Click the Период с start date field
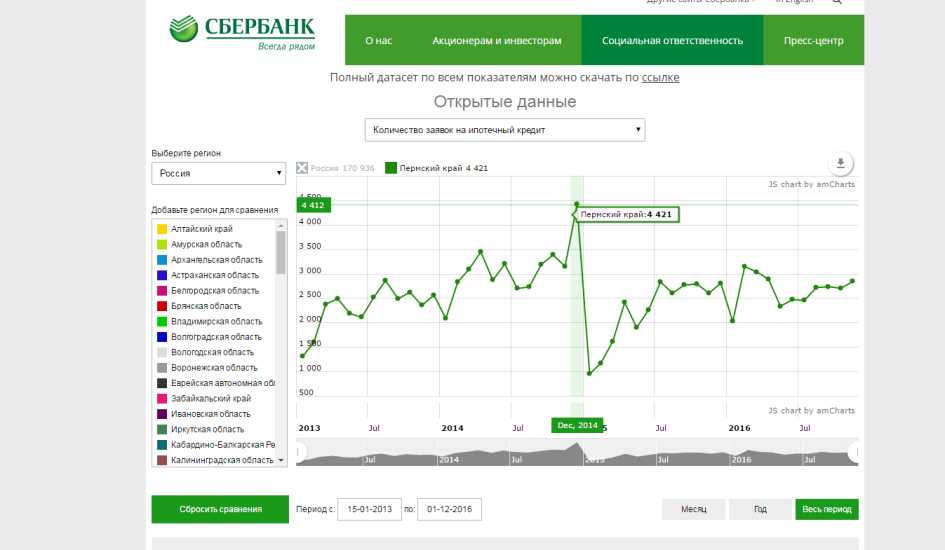Image resolution: width=945 pixels, height=550 pixels. (369, 509)
